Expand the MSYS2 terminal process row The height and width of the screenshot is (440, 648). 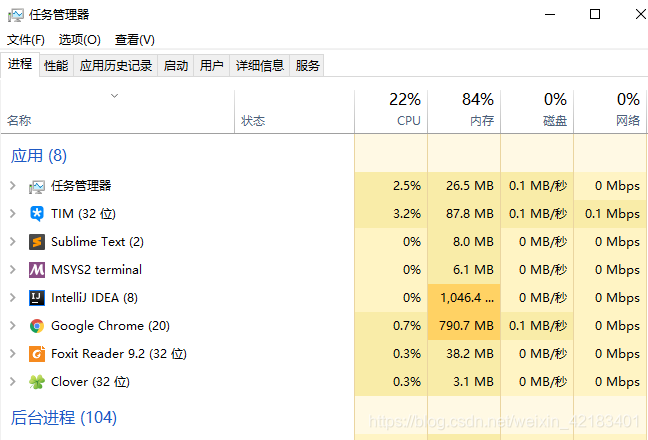tap(13, 270)
